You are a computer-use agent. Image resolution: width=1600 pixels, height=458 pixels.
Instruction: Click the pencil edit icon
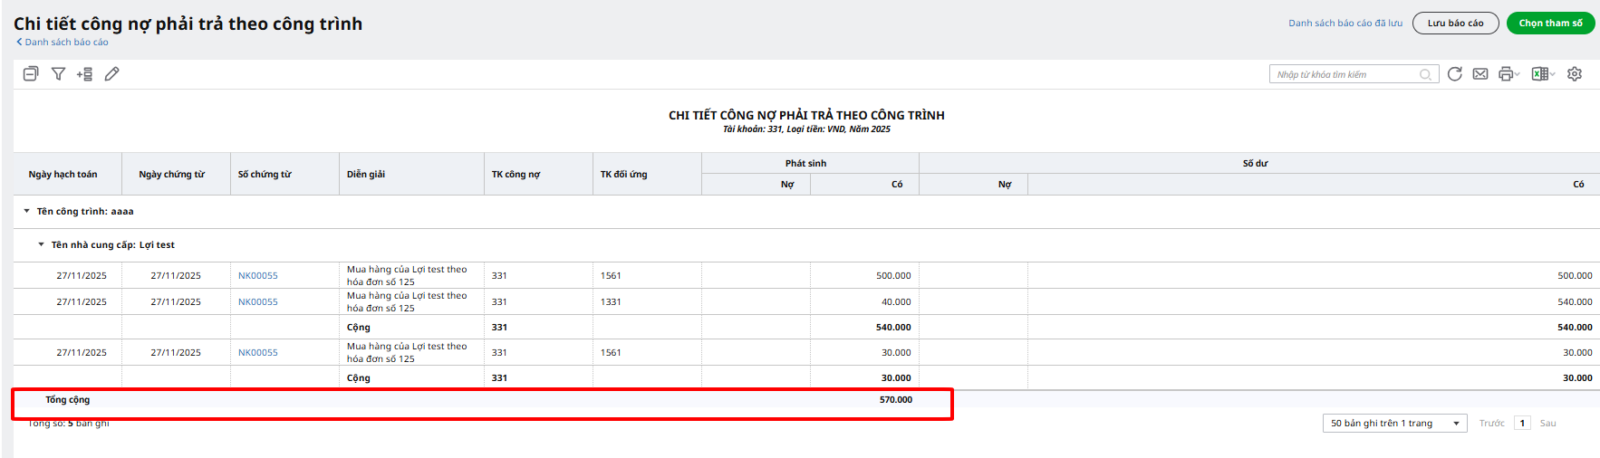pos(112,74)
